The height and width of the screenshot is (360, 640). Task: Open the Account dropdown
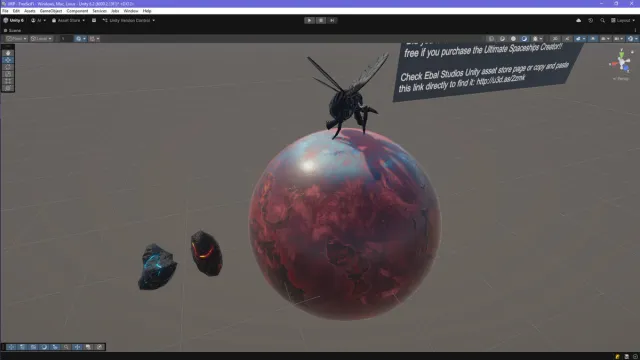[x=38, y=20]
